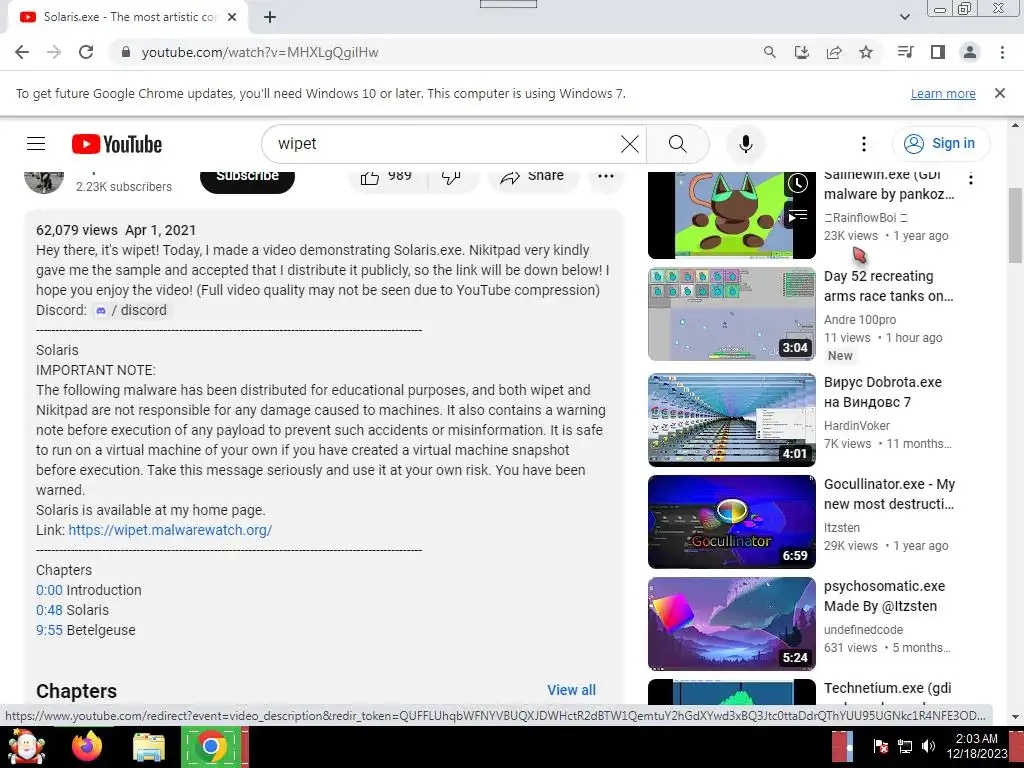Open Day 52 recreating arms race thumbnail
This screenshot has width=1024, height=768.
click(x=731, y=313)
